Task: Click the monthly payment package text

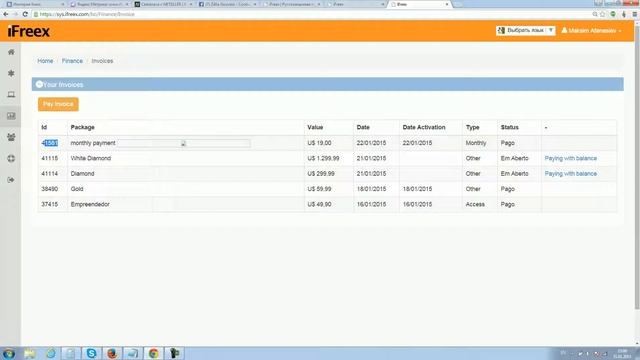Action: click(93, 143)
